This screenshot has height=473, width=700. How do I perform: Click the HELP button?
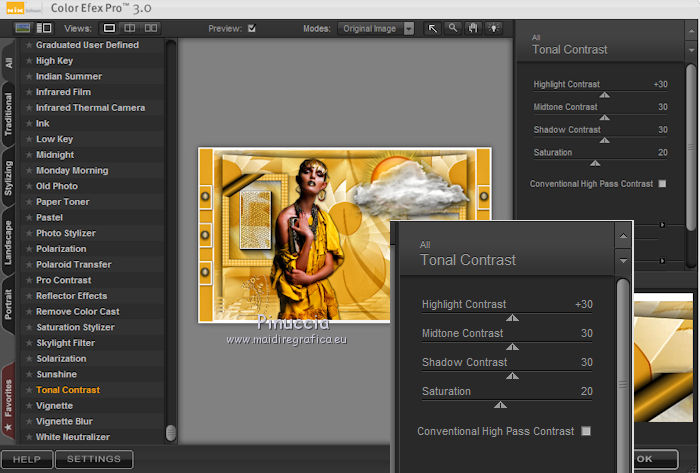[27, 460]
